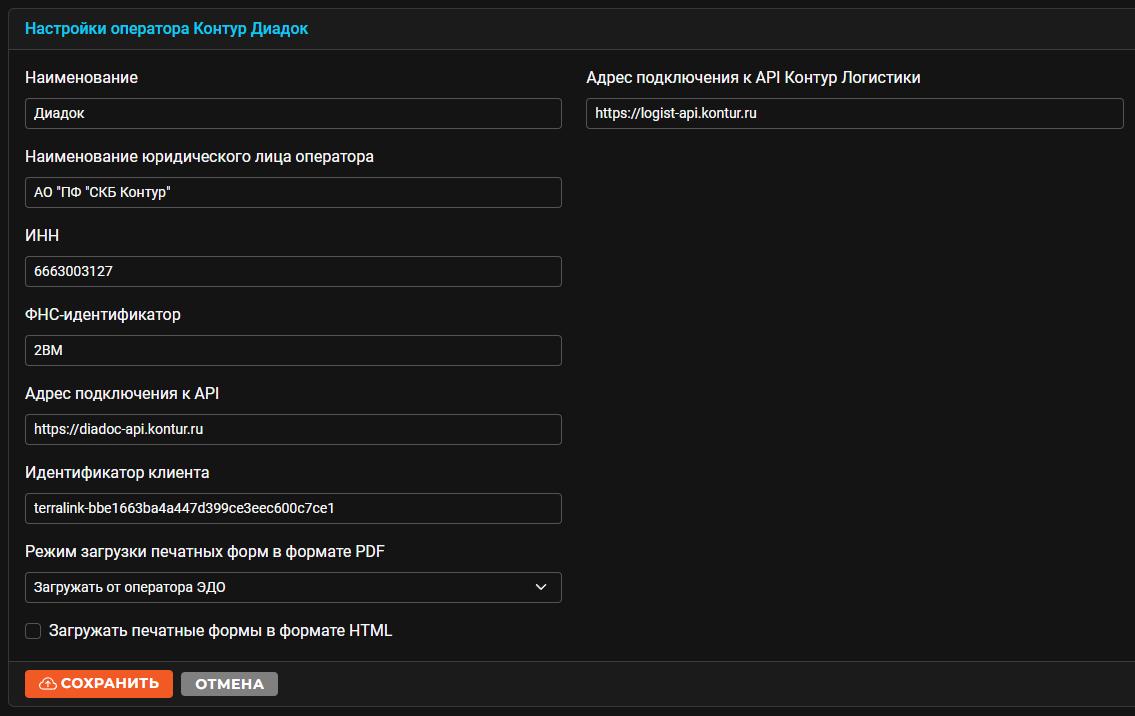Click the Наименование label text
Screen dimensions: 1135x716
[x=81, y=77]
